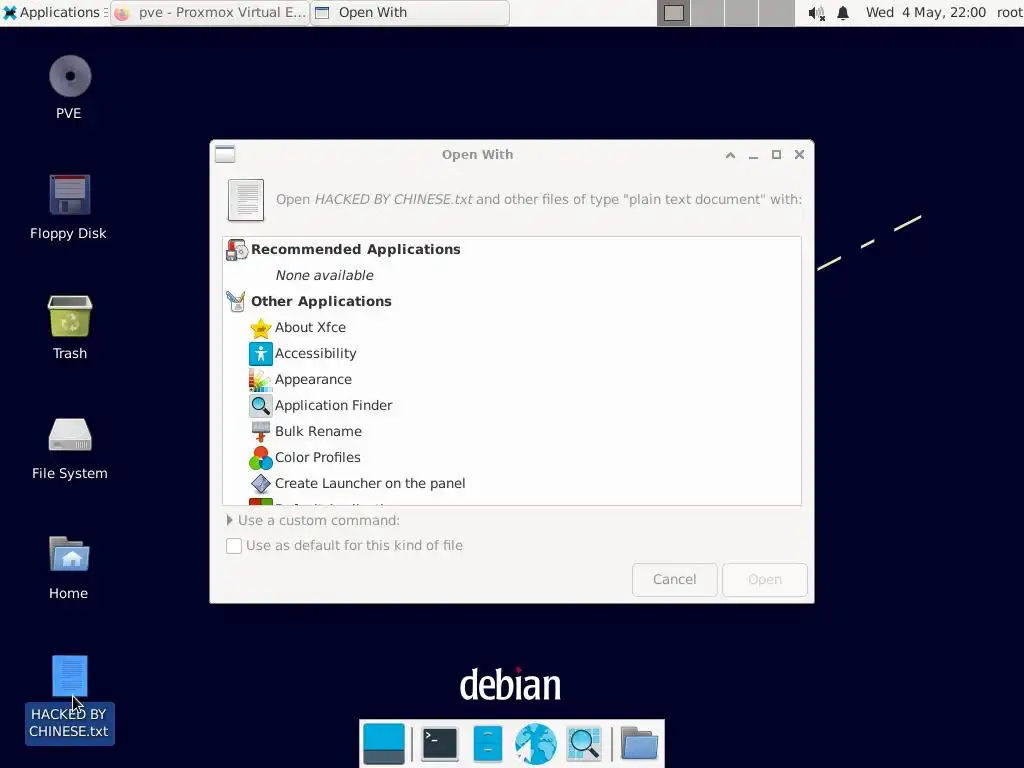Enable Use as default for this file kind
The height and width of the screenshot is (768, 1024).
[x=234, y=546]
